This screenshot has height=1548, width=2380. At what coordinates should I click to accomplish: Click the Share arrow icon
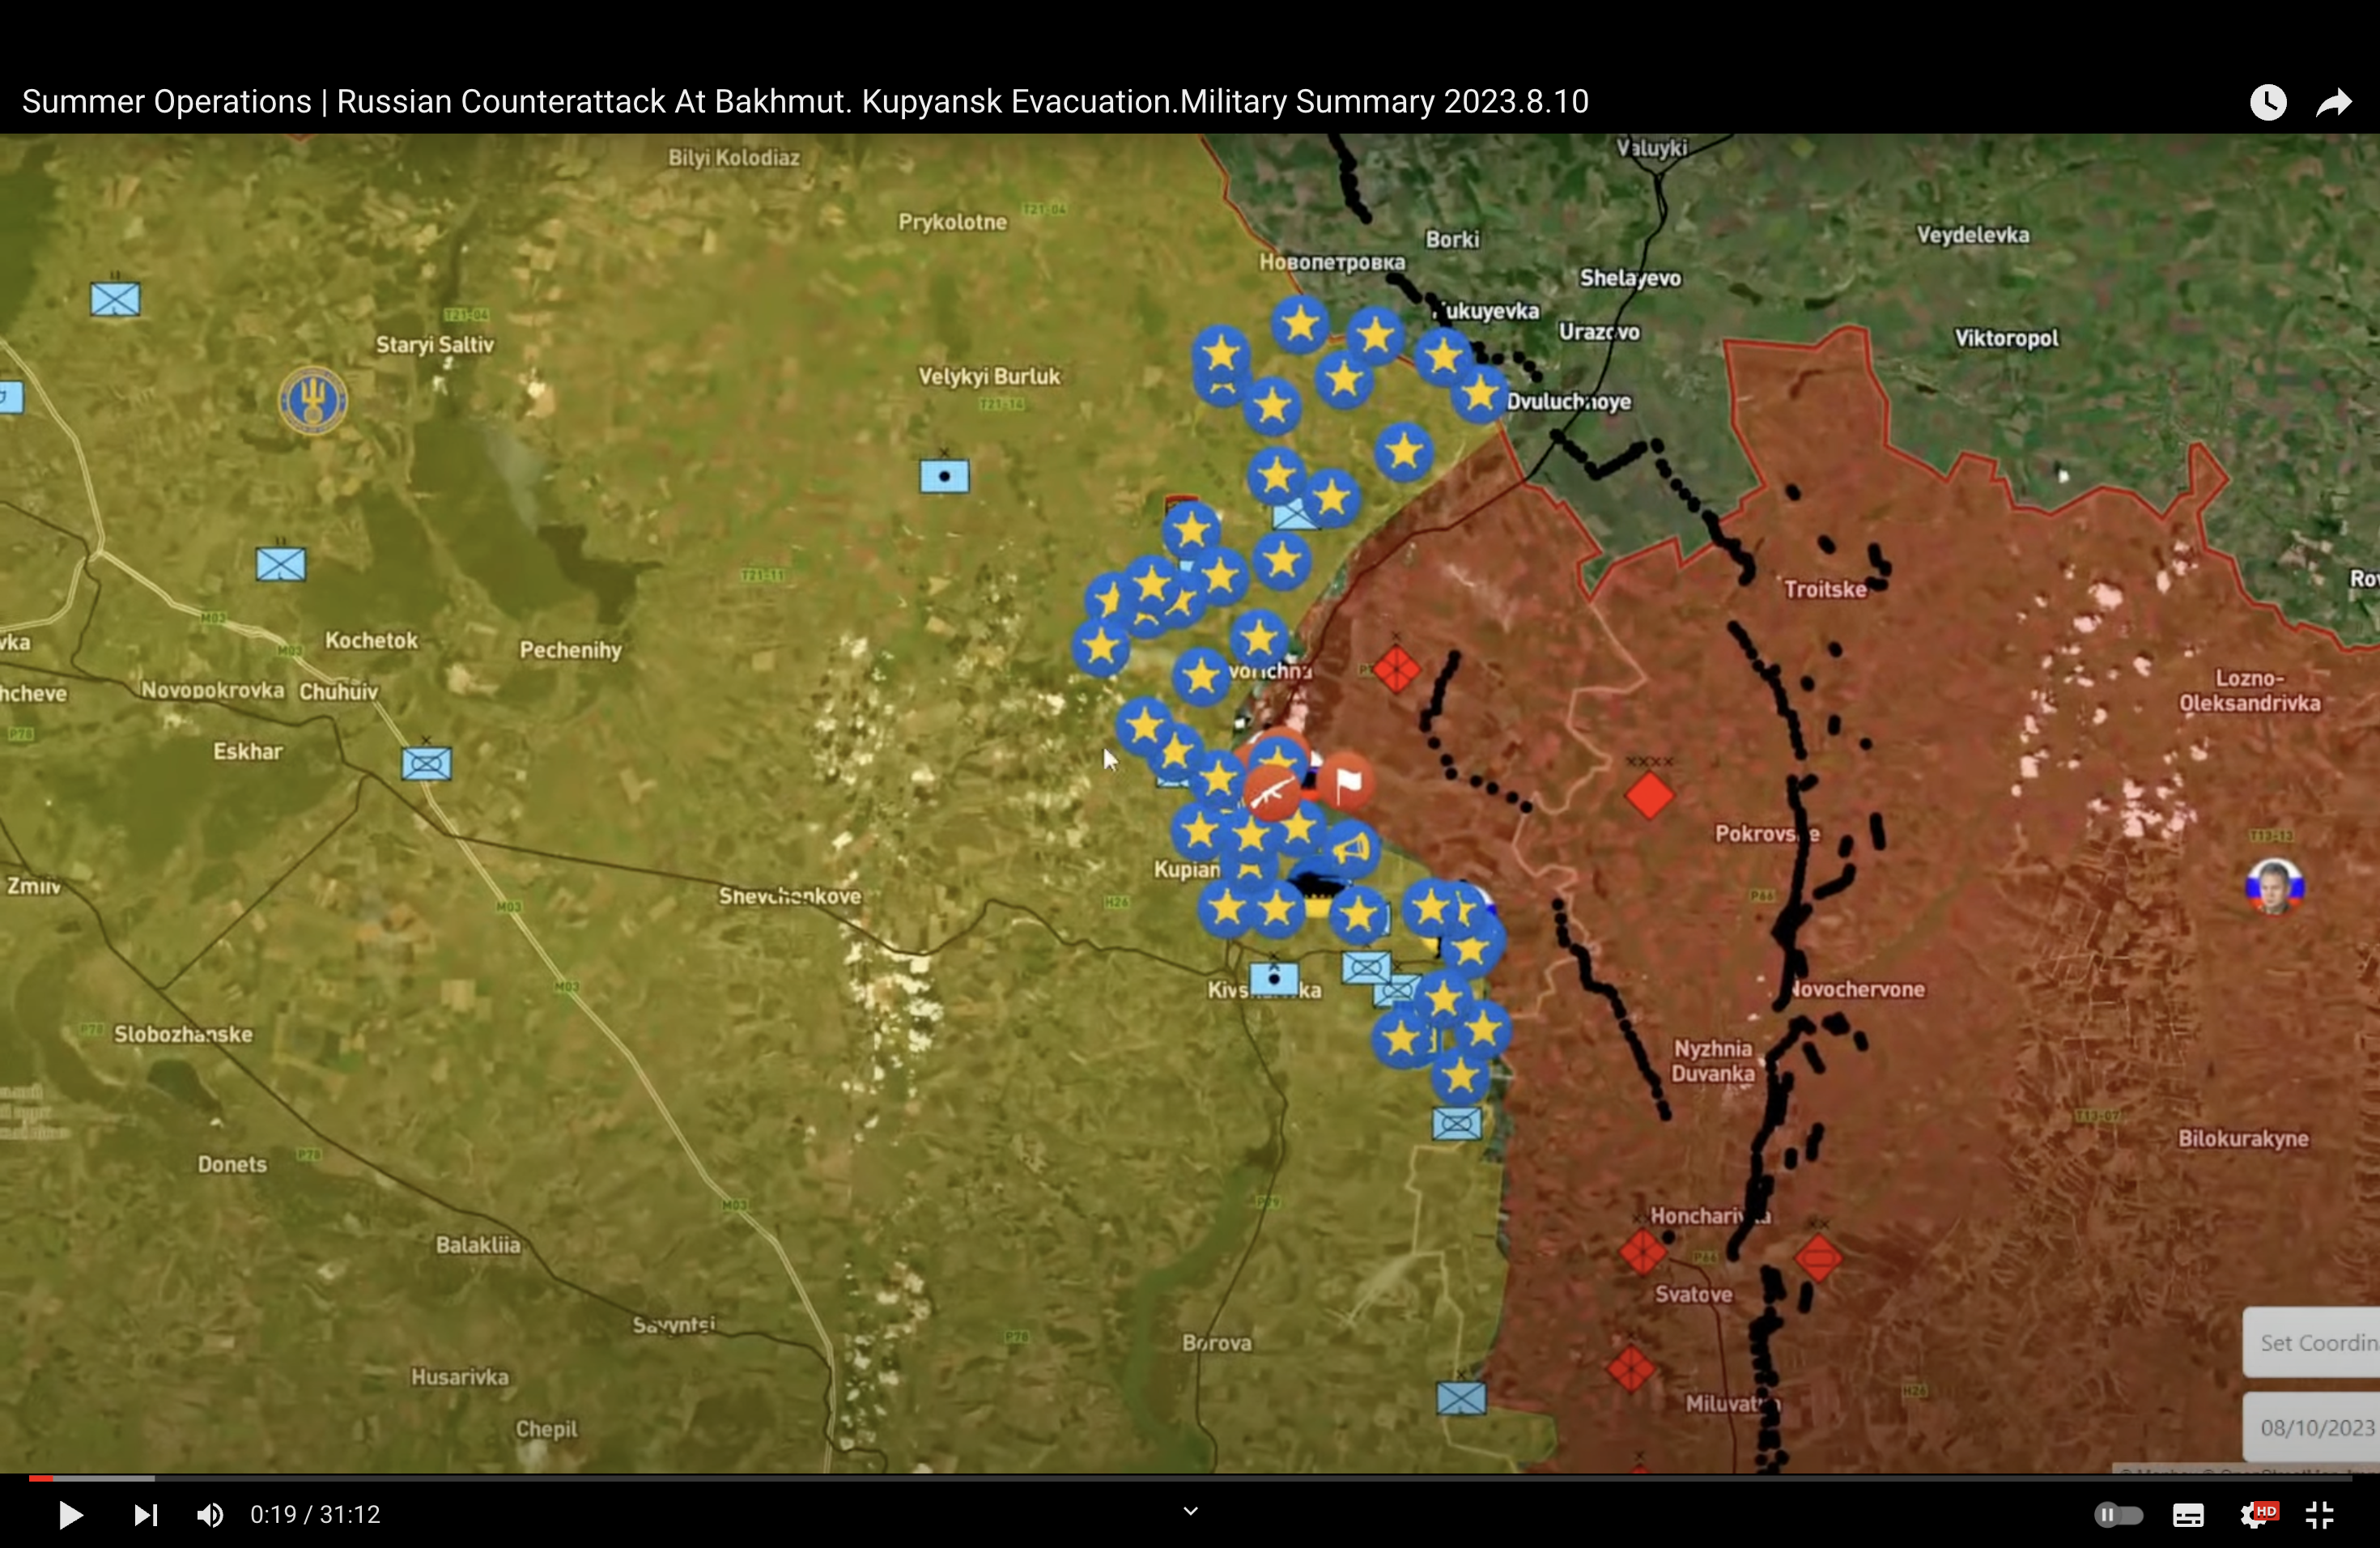(2333, 102)
